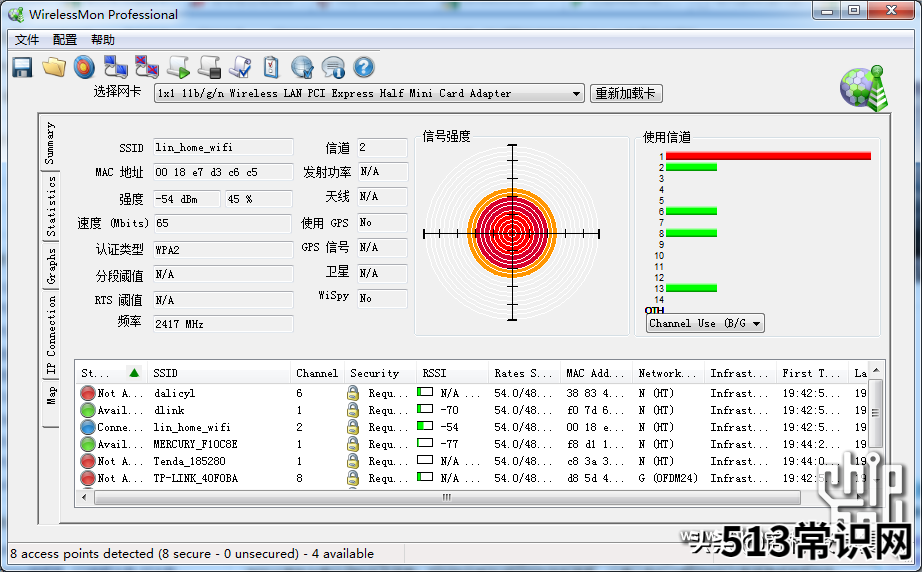Open the speech bubble info icon
The height and width of the screenshot is (572, 922).
pyautogui.click(x=333, y=67)
